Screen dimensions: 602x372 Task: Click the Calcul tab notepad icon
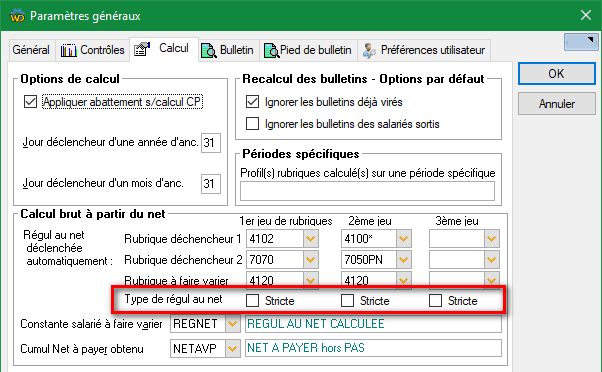pos(142,49)
